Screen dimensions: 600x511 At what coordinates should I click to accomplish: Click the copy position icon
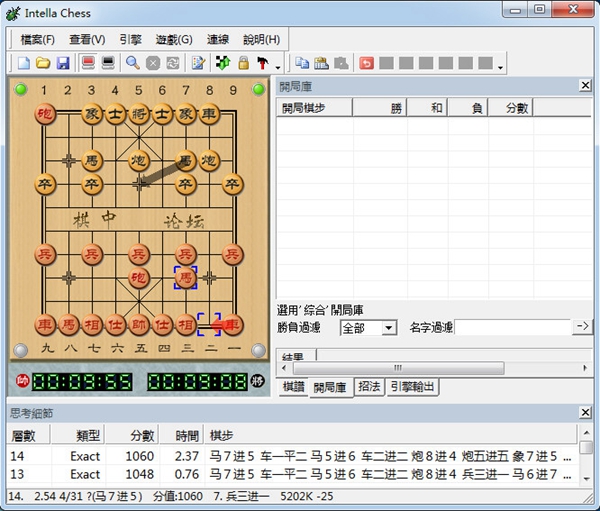click(x=302, y=63)
